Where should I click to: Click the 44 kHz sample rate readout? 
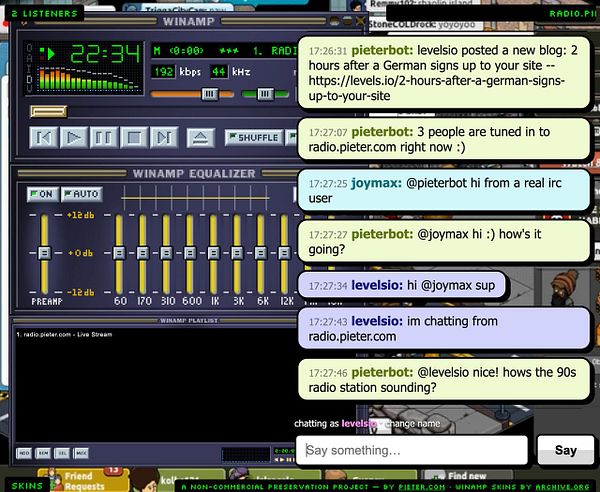(219, 72)
